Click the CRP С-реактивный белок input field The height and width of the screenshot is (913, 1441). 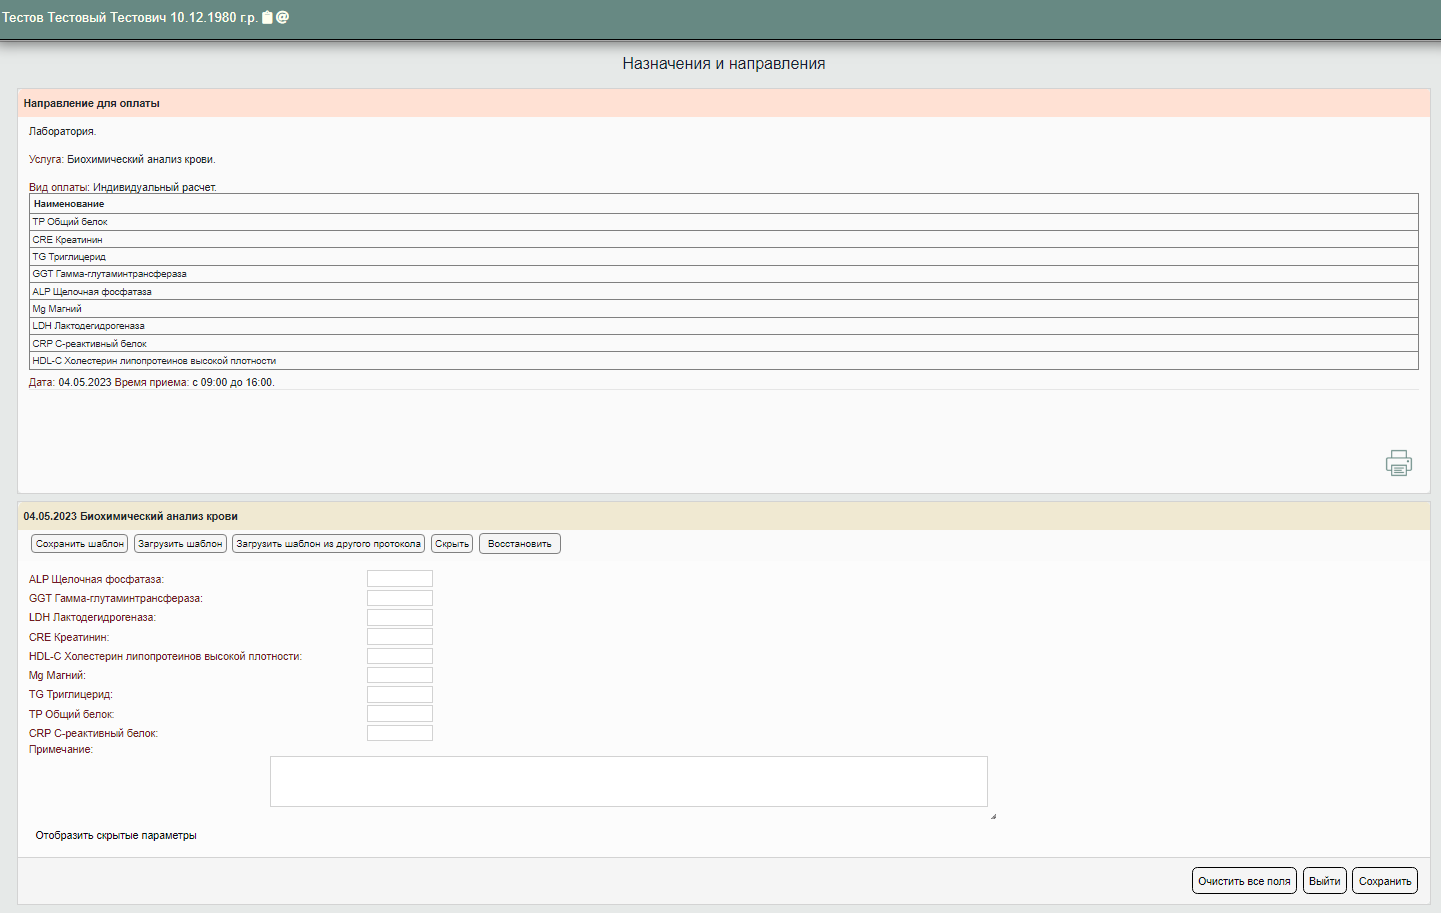click(x=399, y=733)
